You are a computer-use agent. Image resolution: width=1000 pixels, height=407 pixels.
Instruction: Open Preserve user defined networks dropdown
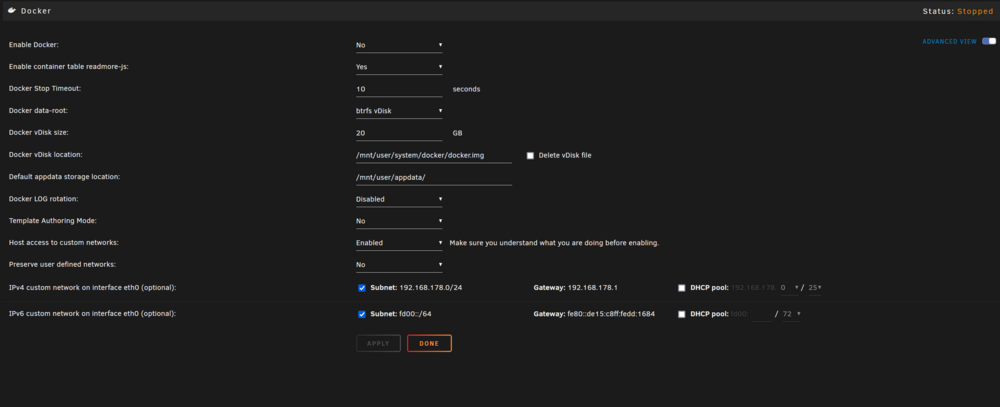pyautogui.click(x=399, y=265)
